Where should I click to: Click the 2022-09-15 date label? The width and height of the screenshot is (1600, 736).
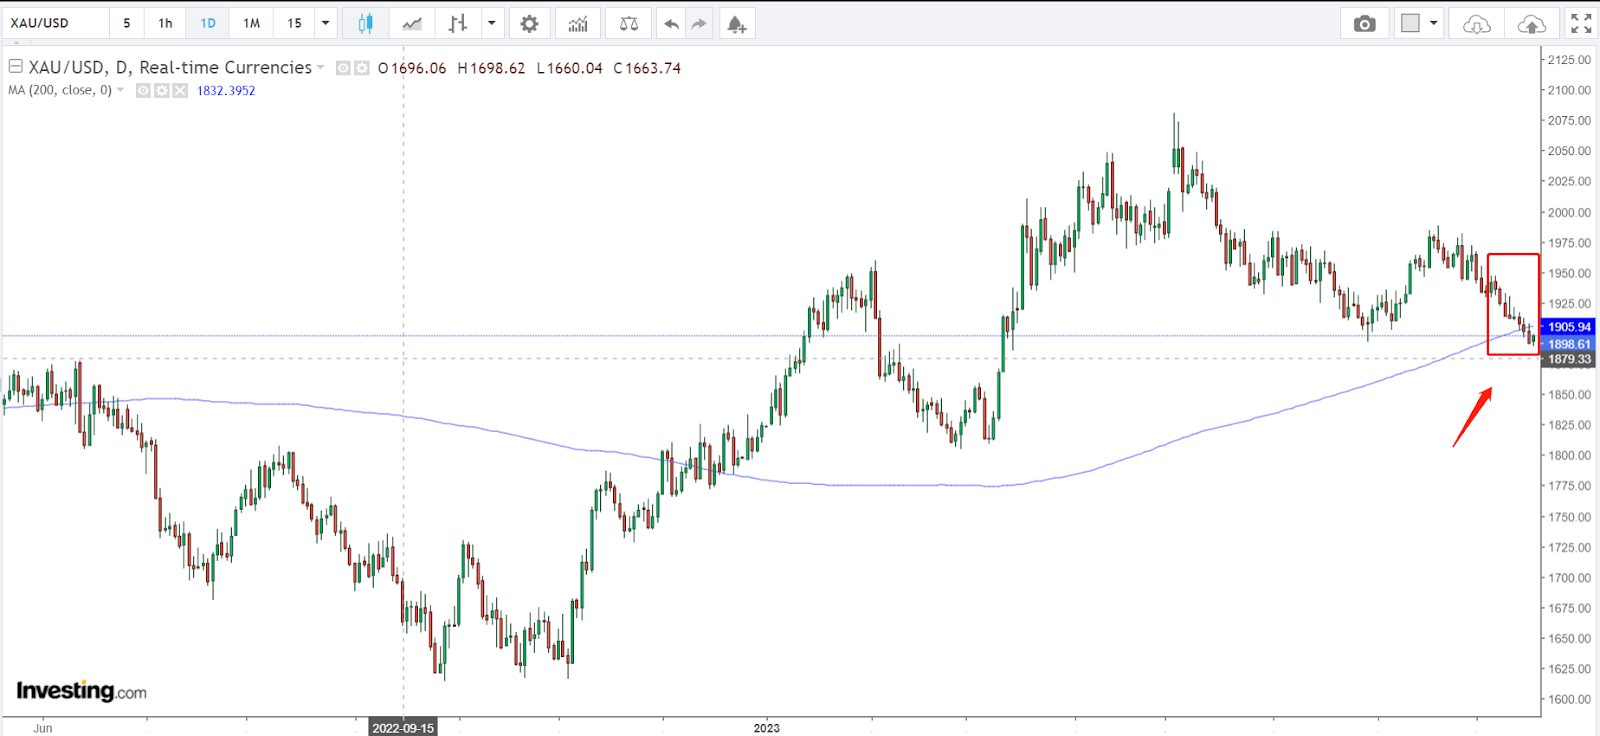(x=403, y=728)
